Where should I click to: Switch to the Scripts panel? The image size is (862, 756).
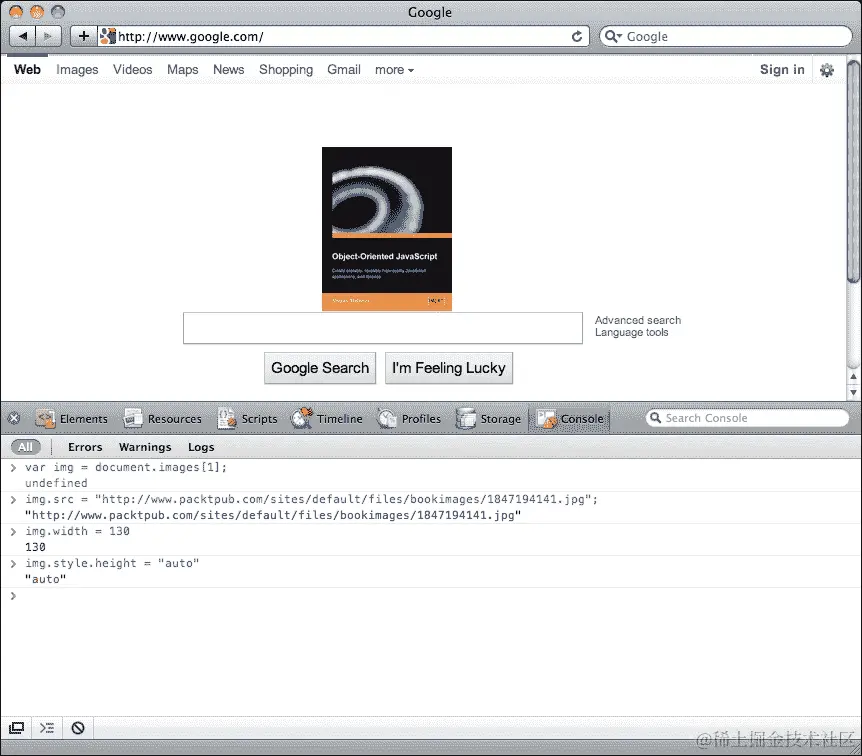click(x=247, y=418)
